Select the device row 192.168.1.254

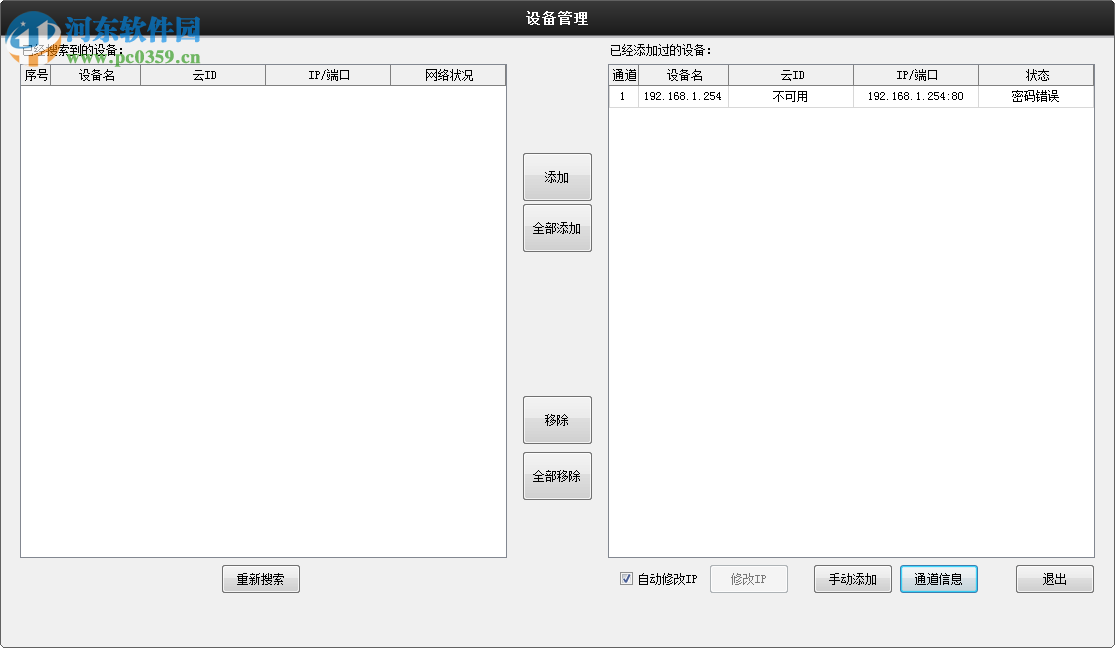point(686,96)
